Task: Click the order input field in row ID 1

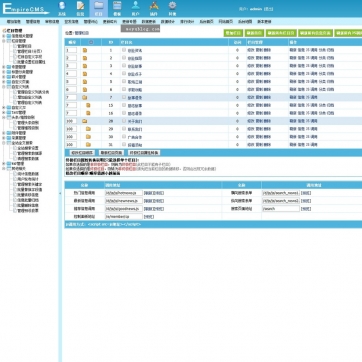Action: pyautogui.click(x=71, y=50)
